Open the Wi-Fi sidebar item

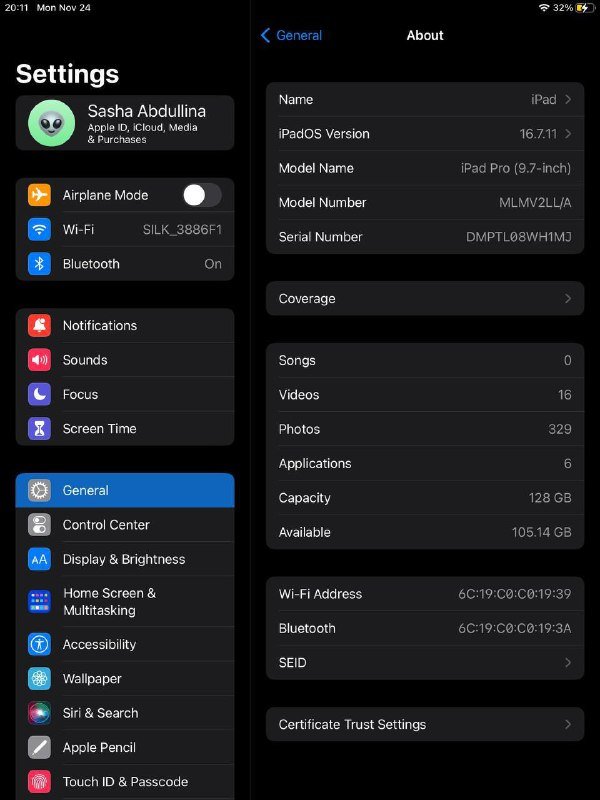(x=125, y=229)
